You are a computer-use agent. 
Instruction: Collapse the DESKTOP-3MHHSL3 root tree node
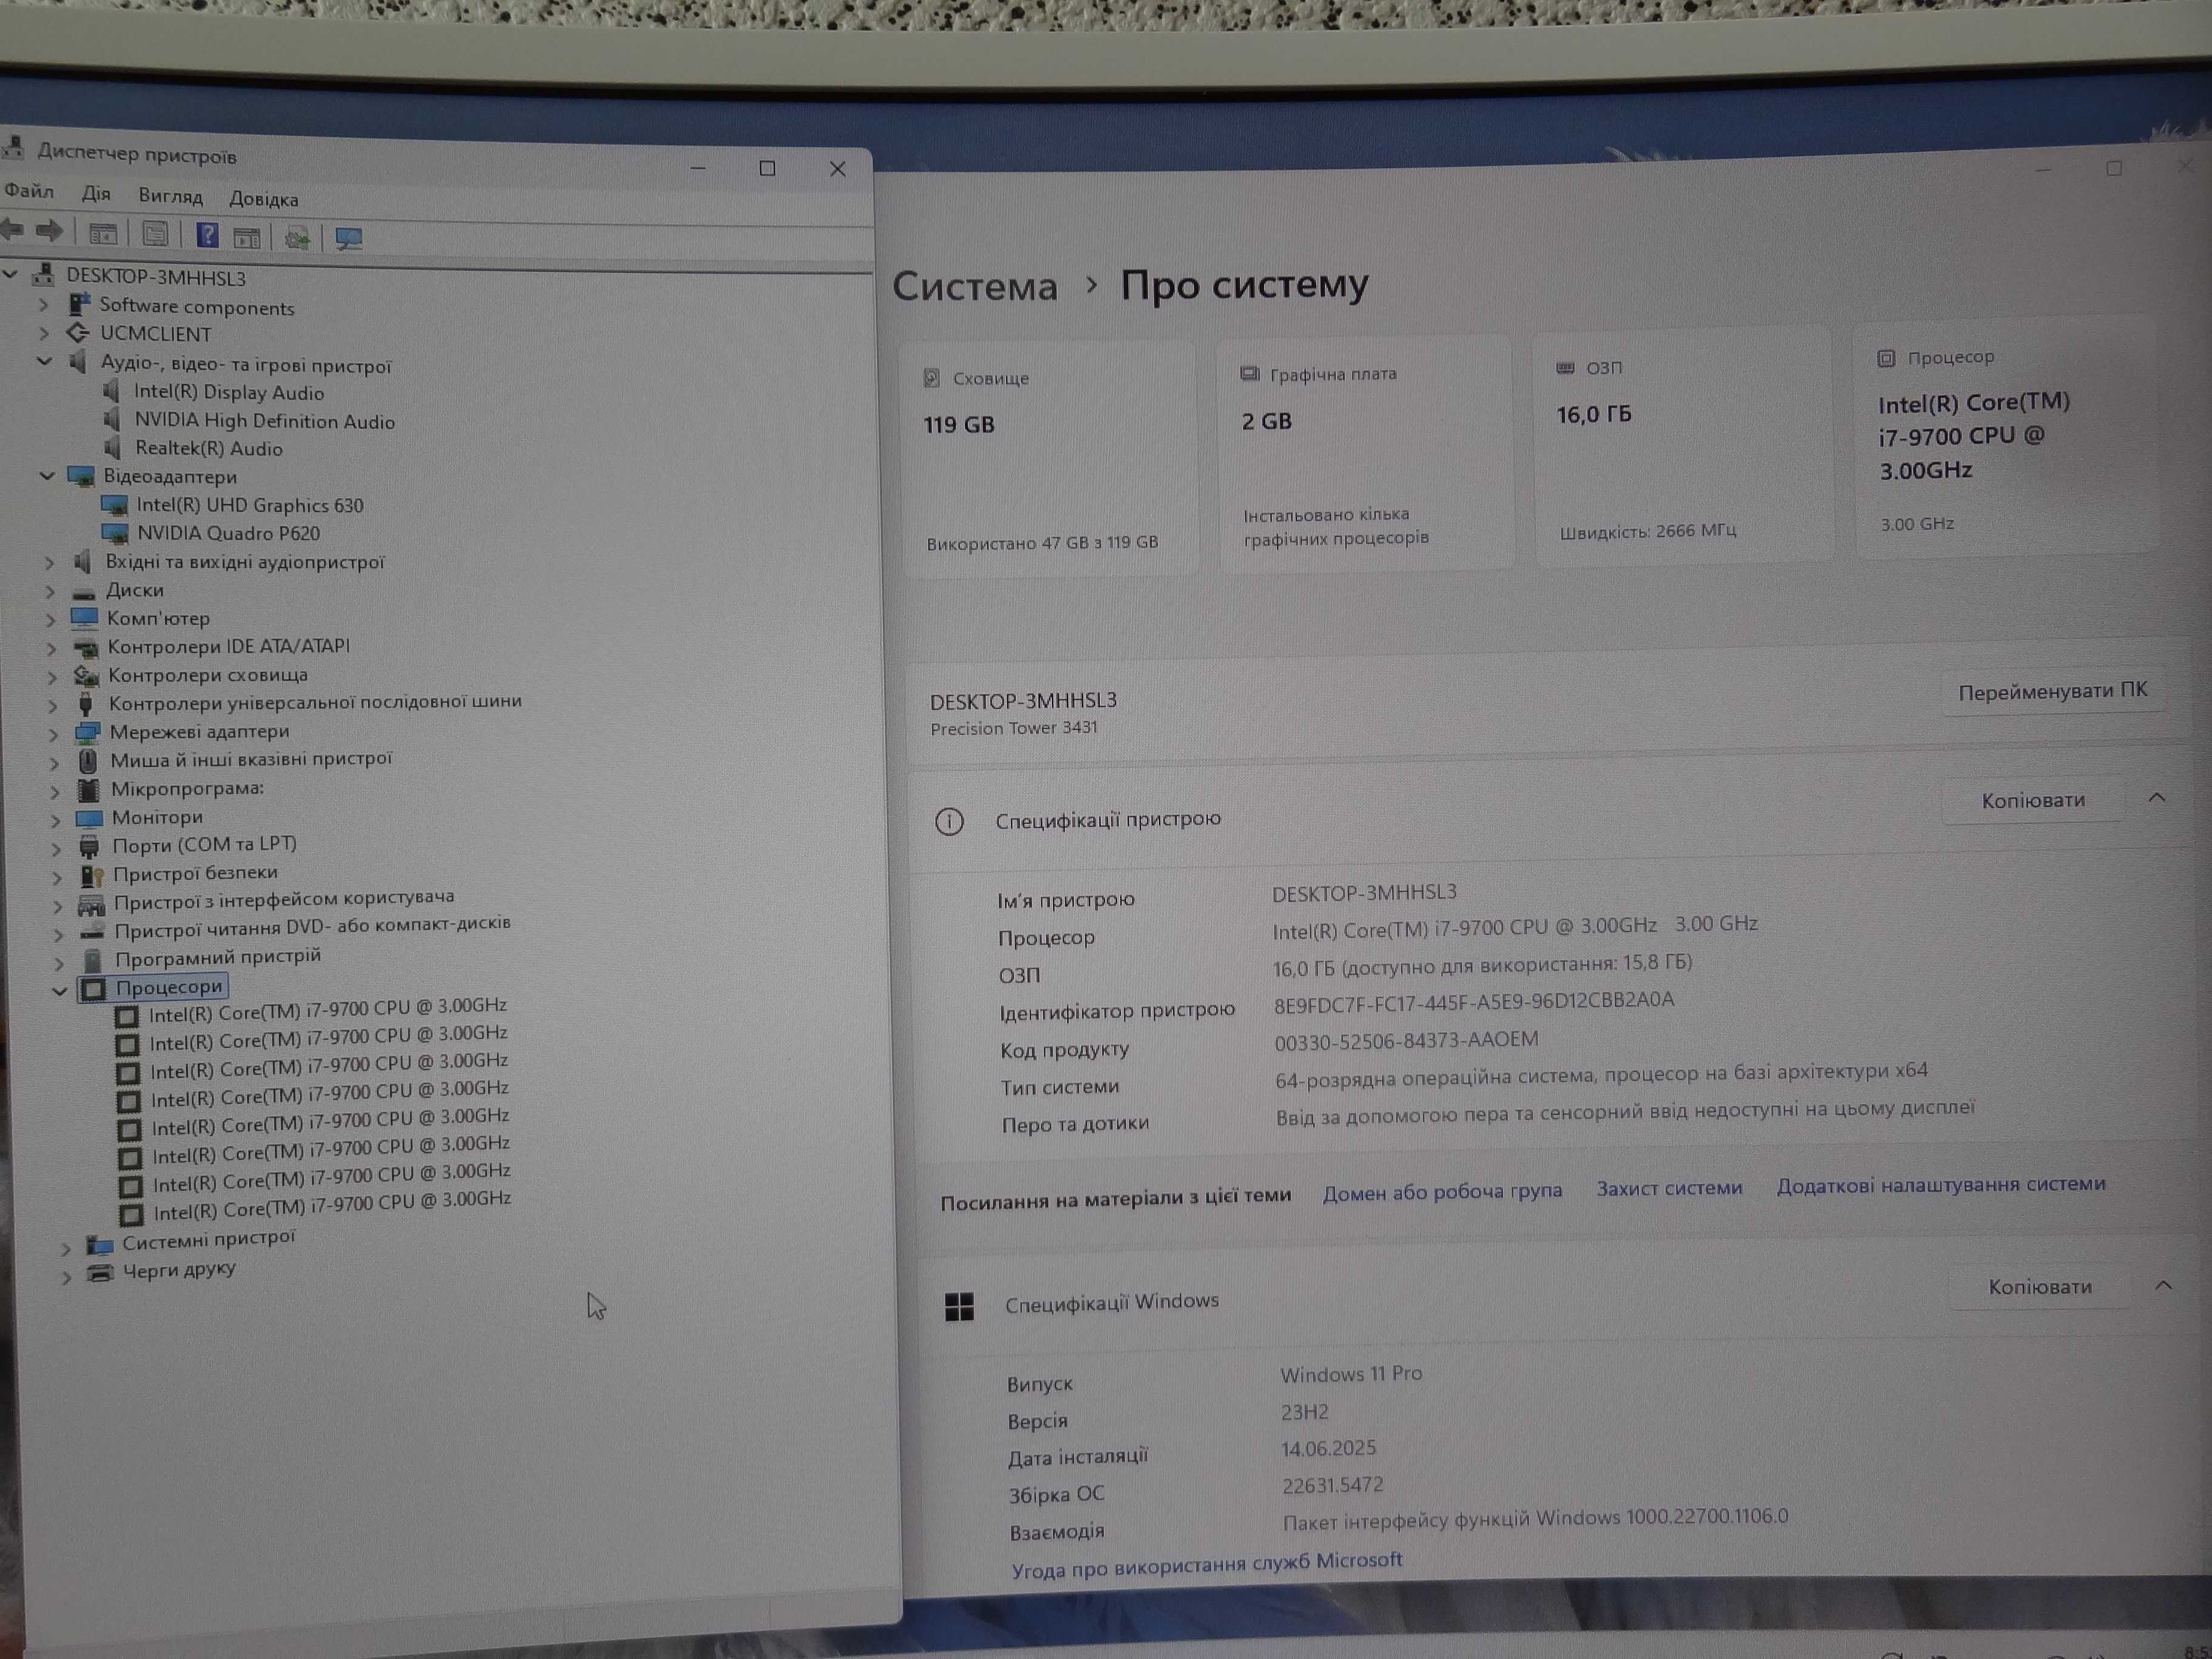click(x=10, y=273)
